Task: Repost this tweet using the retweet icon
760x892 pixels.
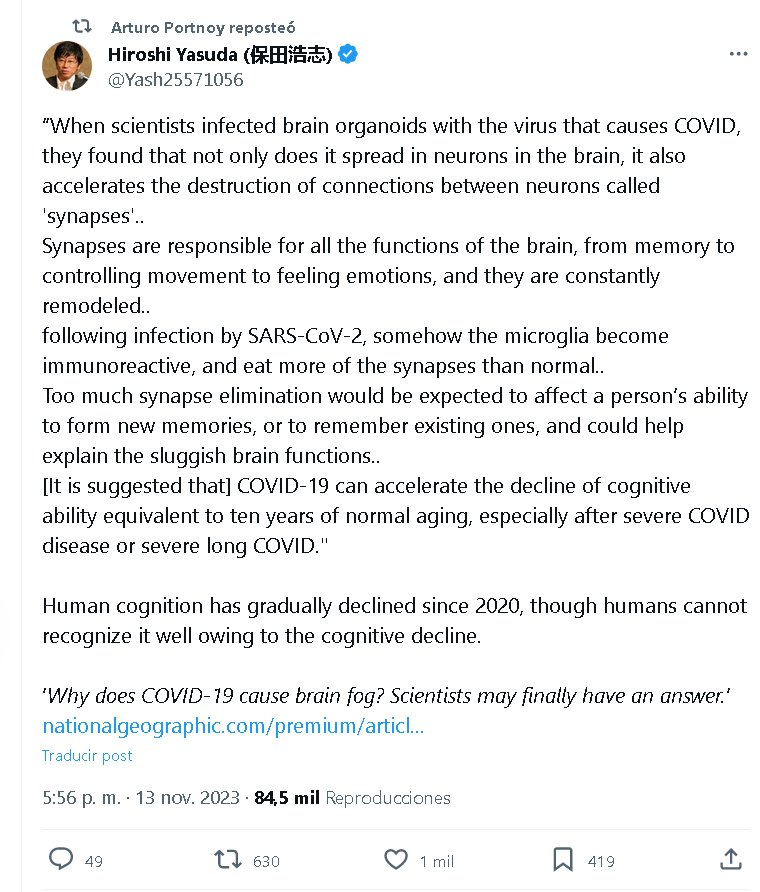Action: coord(228,859)
